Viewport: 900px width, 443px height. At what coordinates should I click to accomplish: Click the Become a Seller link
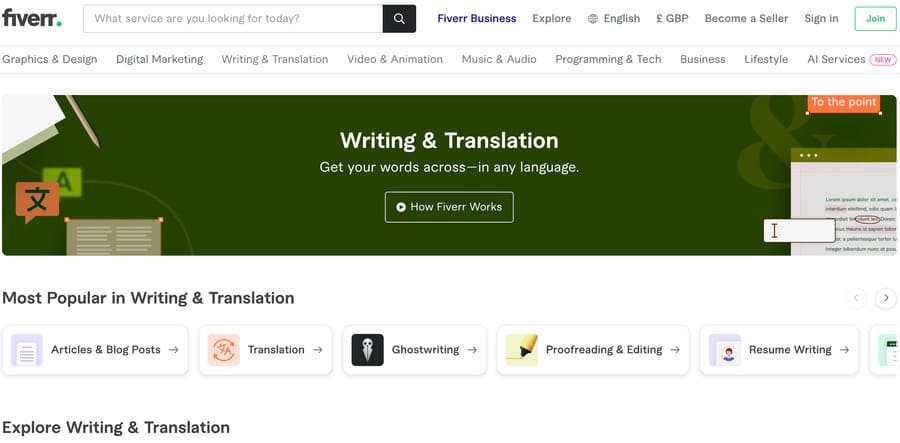coord(746,19)
